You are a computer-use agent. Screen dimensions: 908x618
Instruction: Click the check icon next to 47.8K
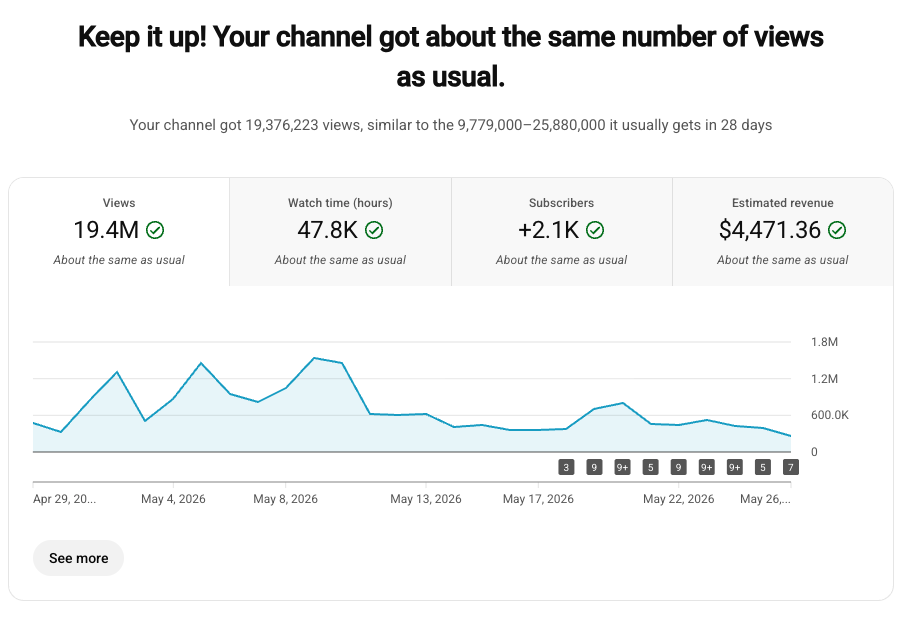pos(374,231)
